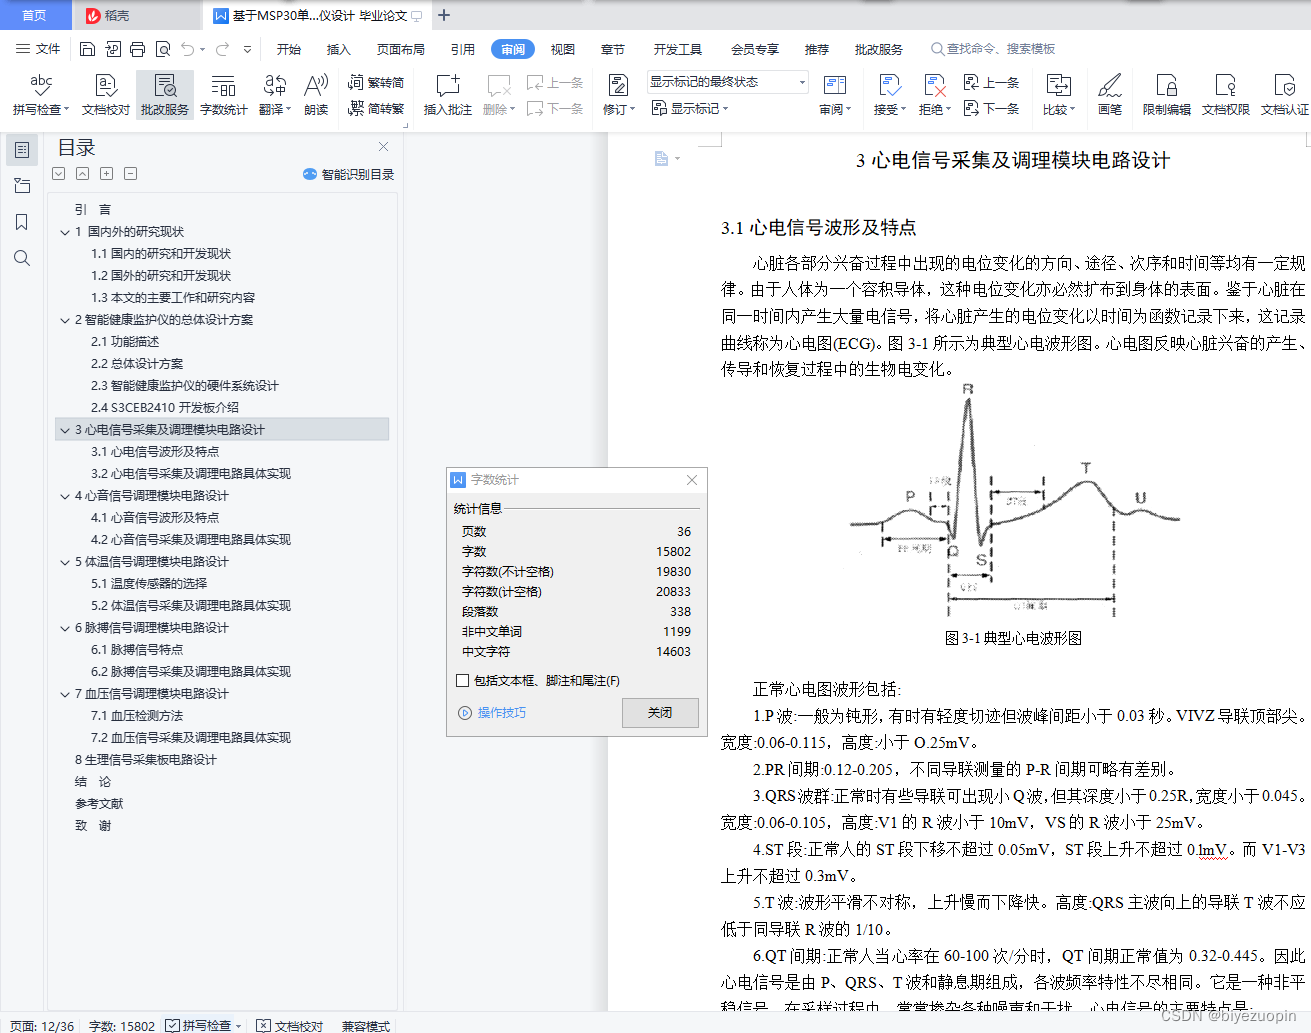
Task: Collapse chapter 1 国内外的研究现状 in outline
Action: pyautogui.click(x=65, y=232)
